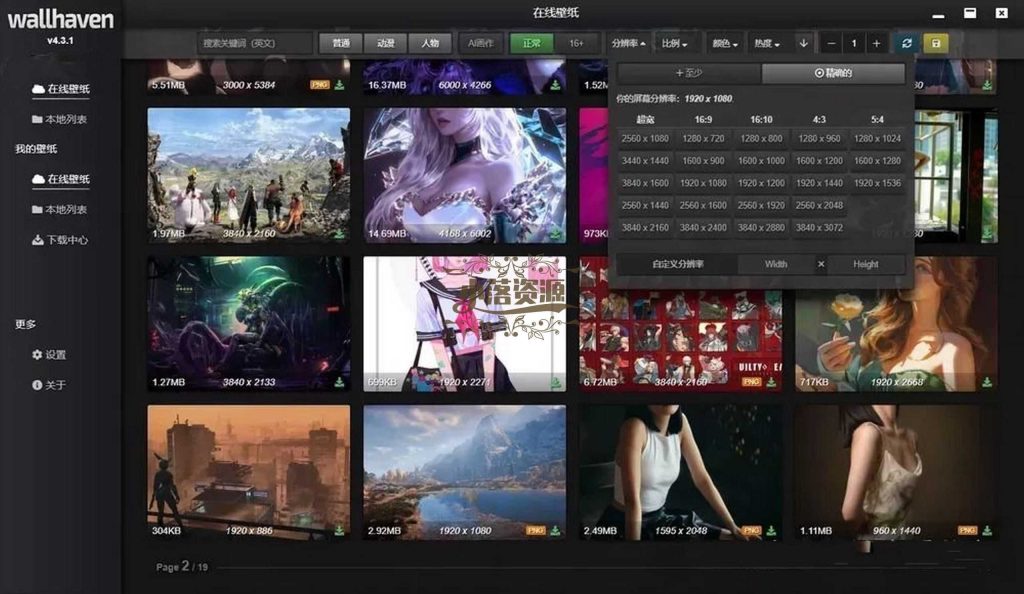
Task: Open the 设置 settings page
Action: click(x=49, y=354)
